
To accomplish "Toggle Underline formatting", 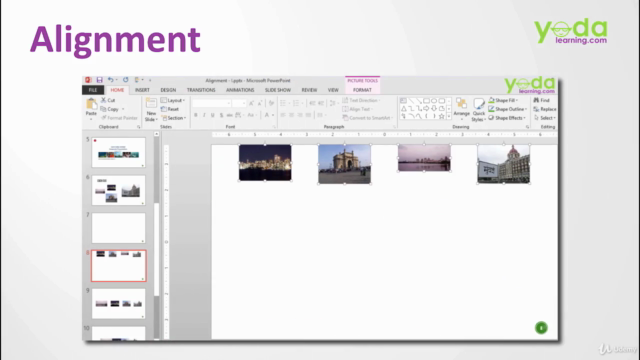I will click(213, 115).
